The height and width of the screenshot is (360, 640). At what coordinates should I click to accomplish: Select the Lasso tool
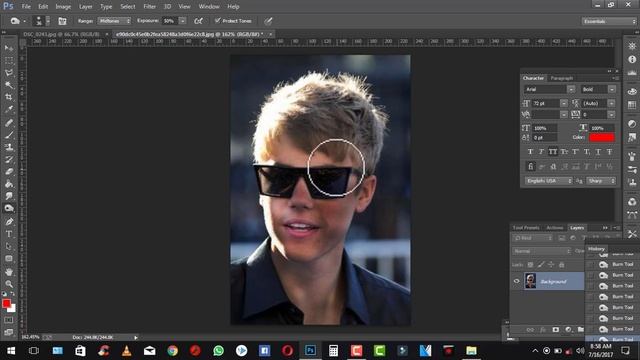tap(9, 73)
